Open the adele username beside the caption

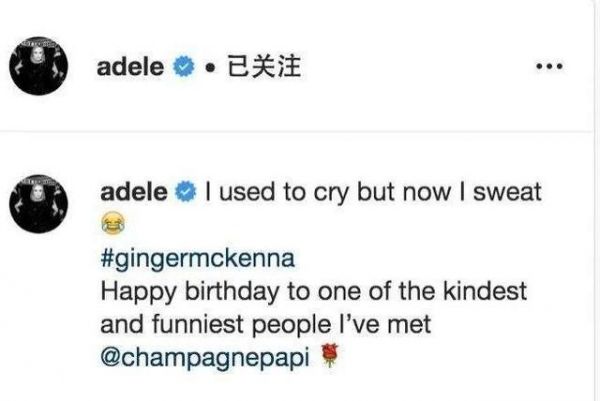136,190
